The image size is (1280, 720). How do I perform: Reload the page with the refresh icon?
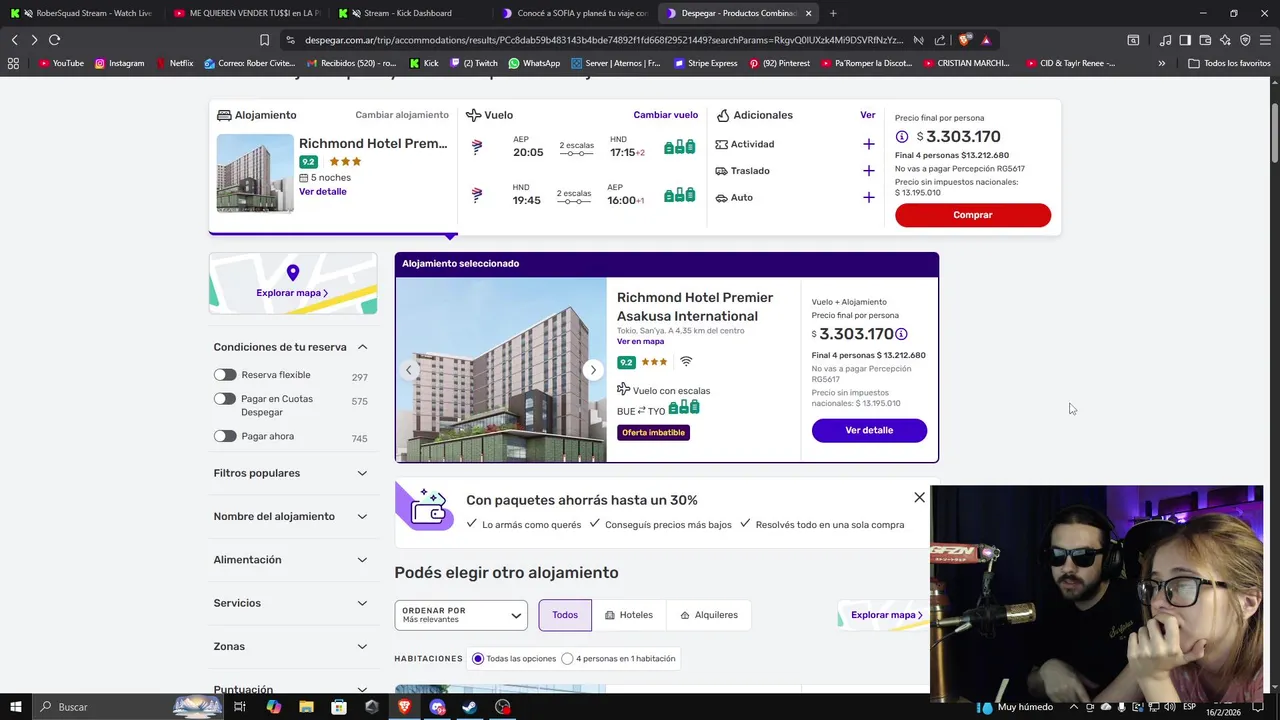point(54,40)
